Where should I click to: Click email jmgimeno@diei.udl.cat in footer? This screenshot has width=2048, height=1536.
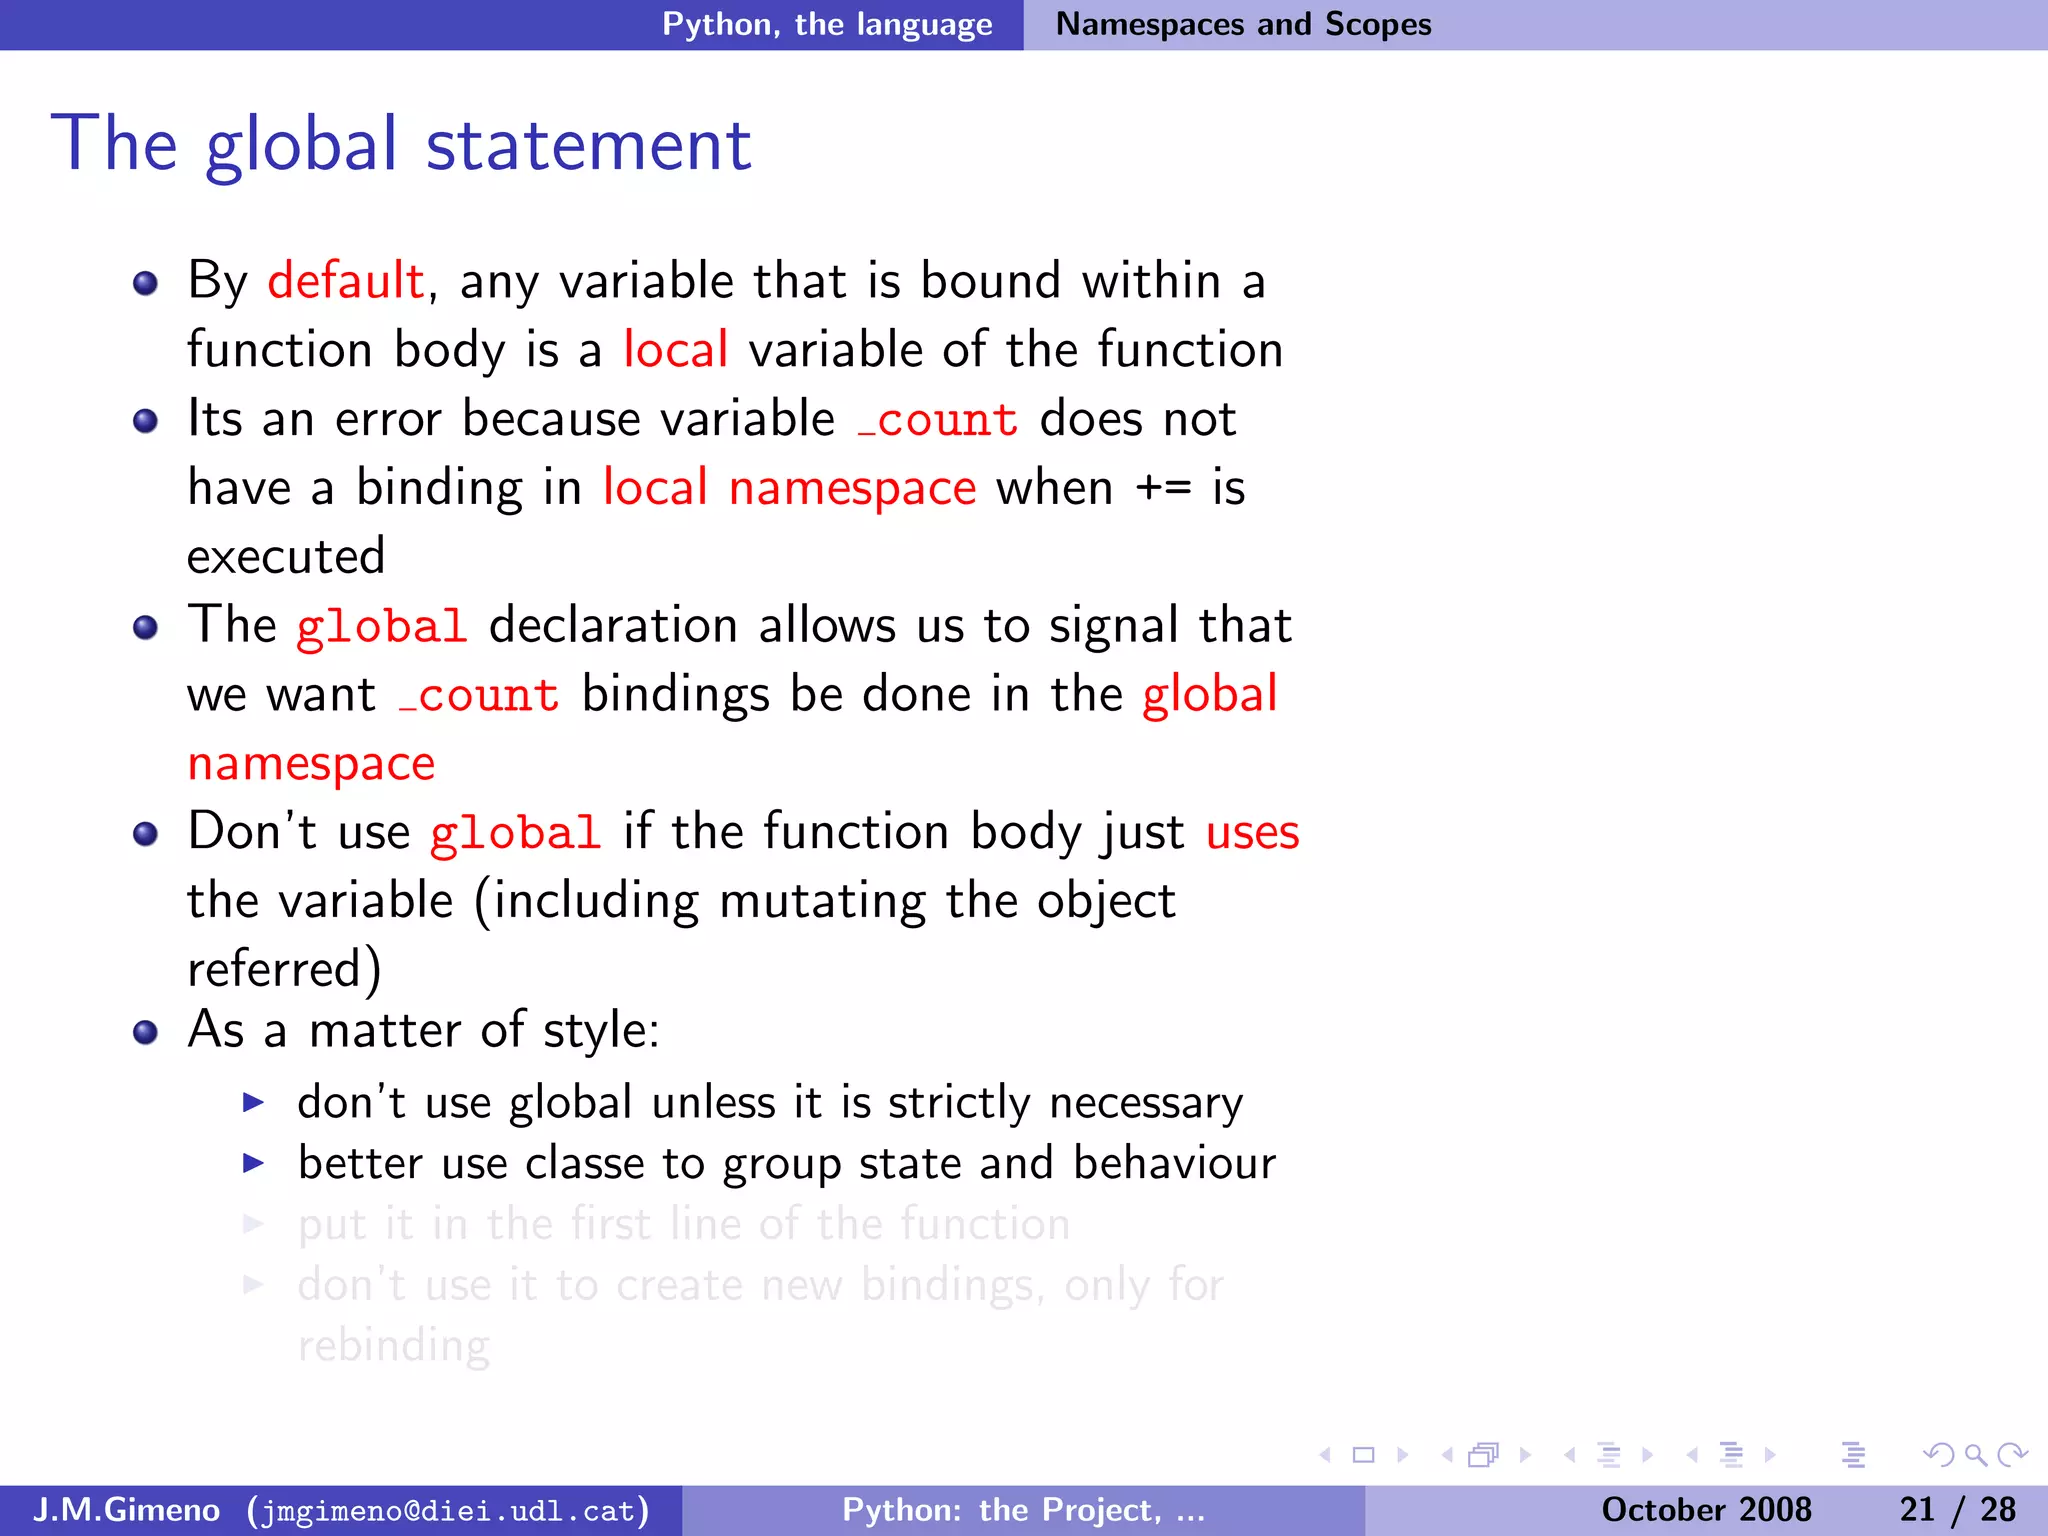448,1510
